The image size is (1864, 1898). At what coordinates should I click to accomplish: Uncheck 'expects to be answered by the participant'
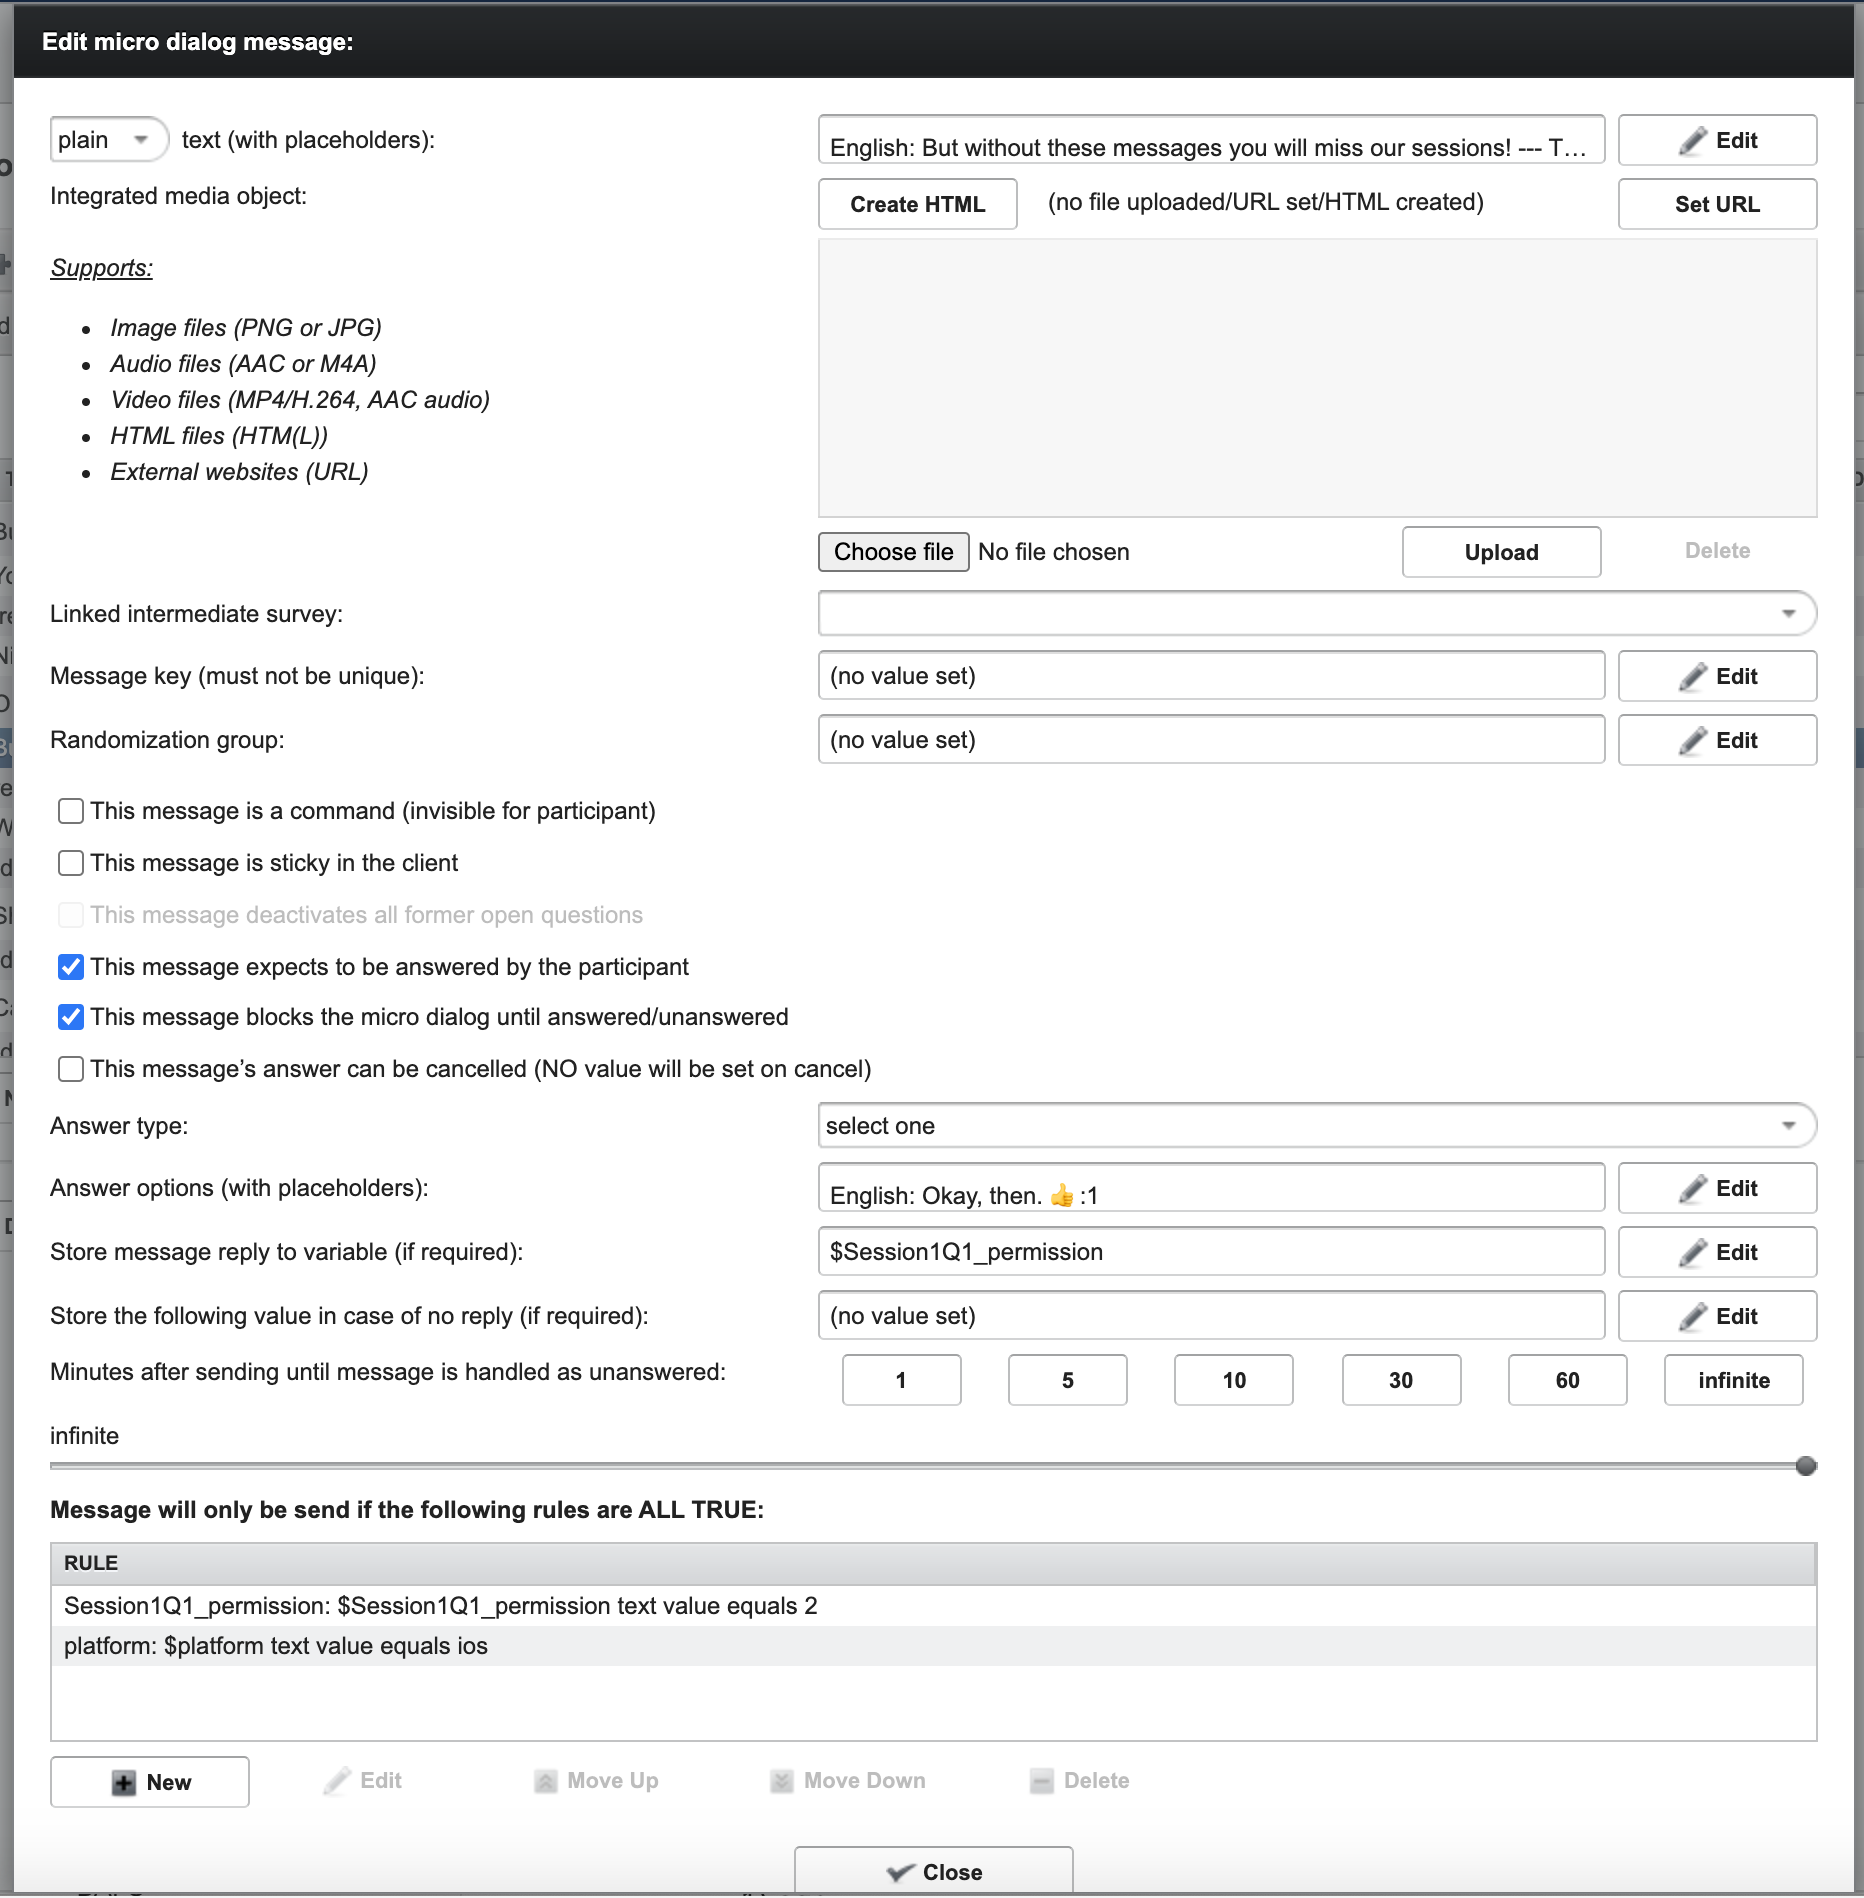point(71,967)
